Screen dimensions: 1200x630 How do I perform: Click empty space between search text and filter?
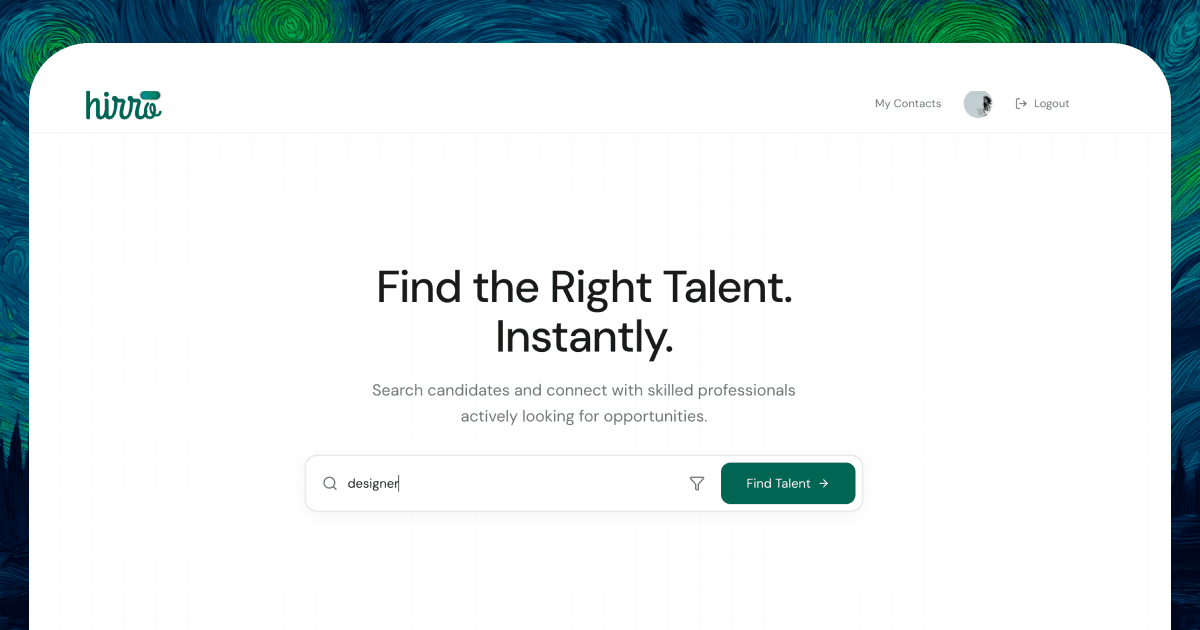pyautogui.click(x=550, y=484)
